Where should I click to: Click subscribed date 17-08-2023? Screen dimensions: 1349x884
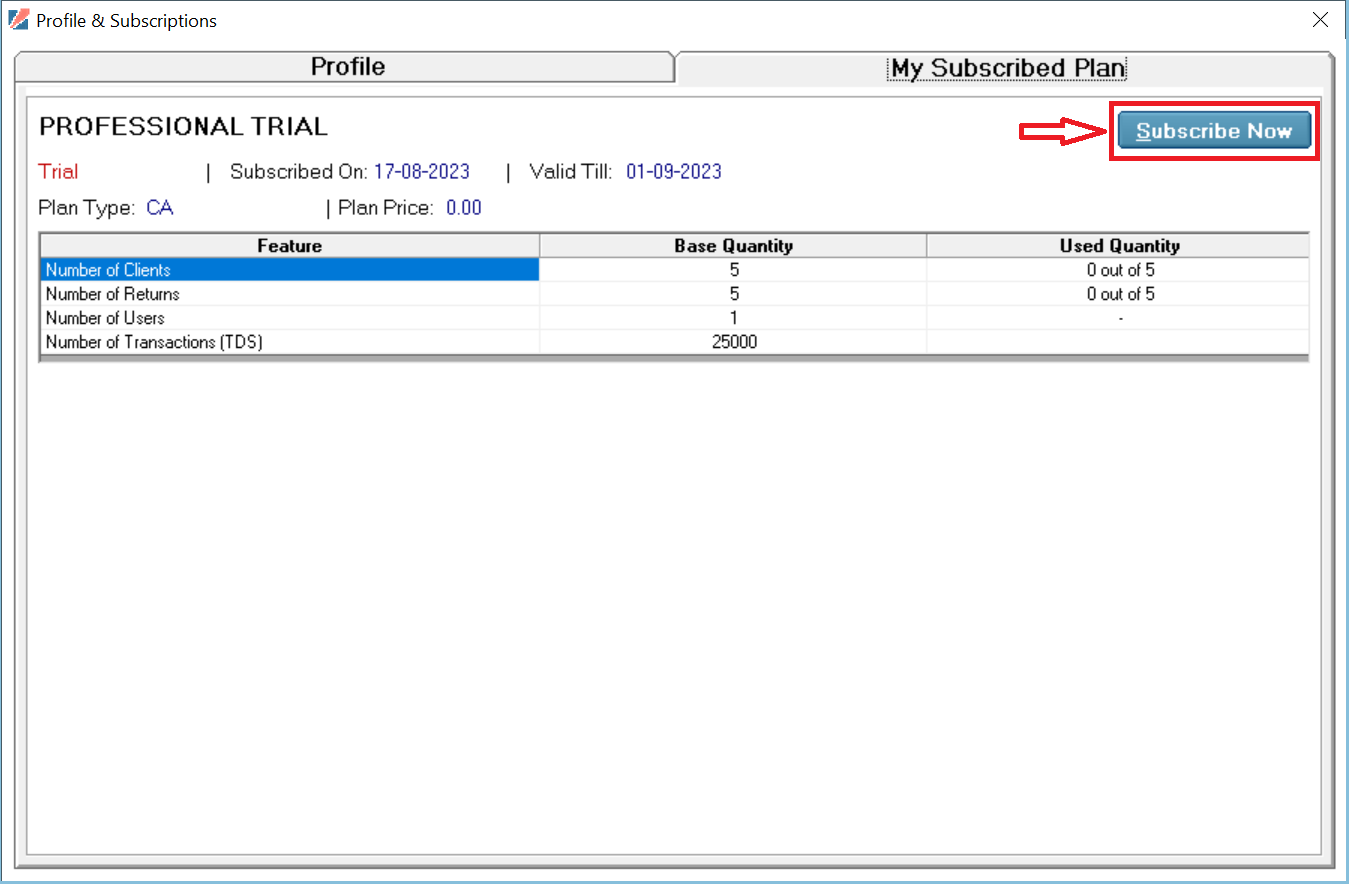422,172
